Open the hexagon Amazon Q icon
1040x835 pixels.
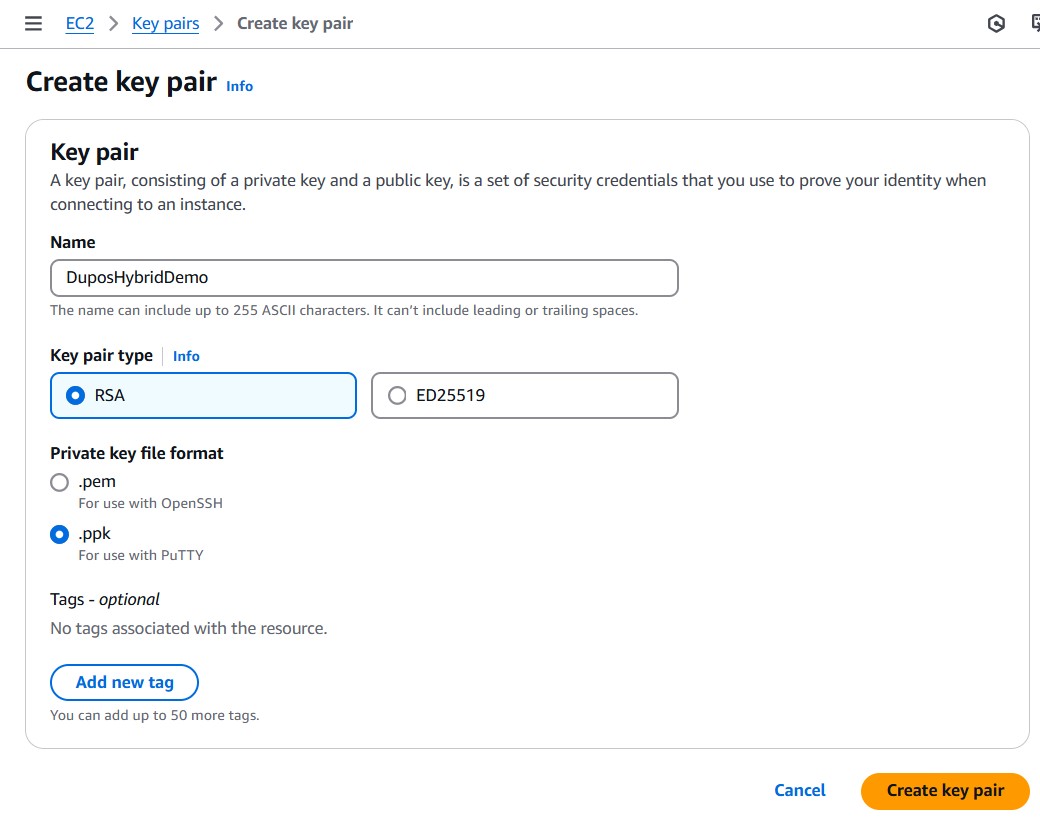(x=996, y=24)
